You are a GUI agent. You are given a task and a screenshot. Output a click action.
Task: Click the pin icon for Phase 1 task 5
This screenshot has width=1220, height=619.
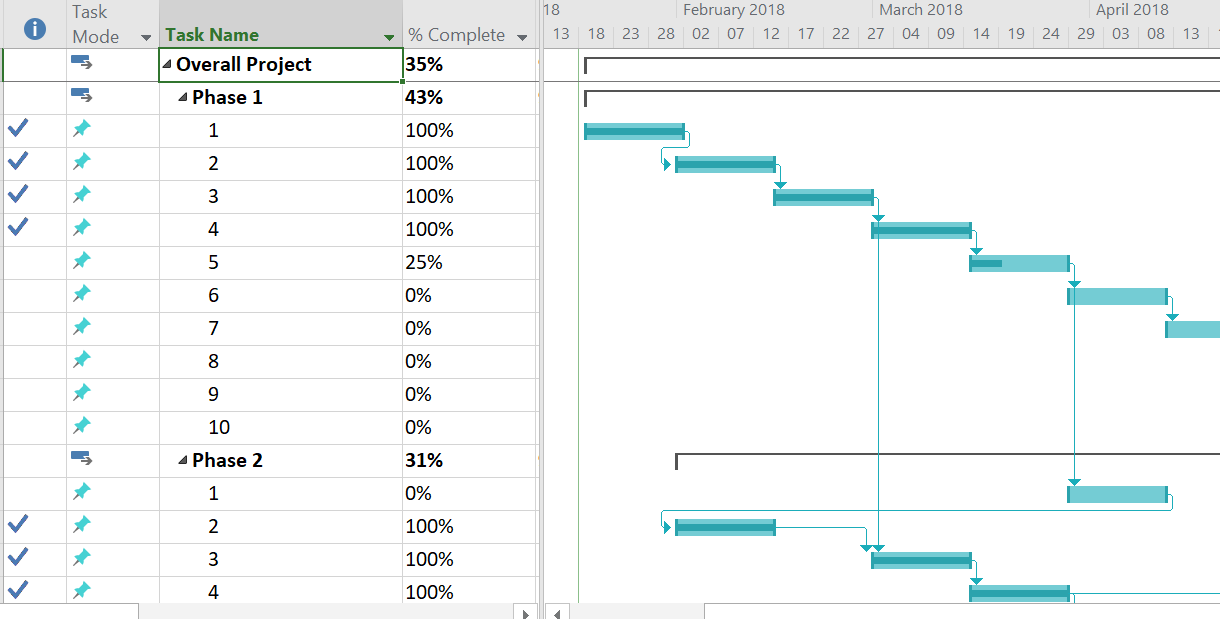coord(82,261)
